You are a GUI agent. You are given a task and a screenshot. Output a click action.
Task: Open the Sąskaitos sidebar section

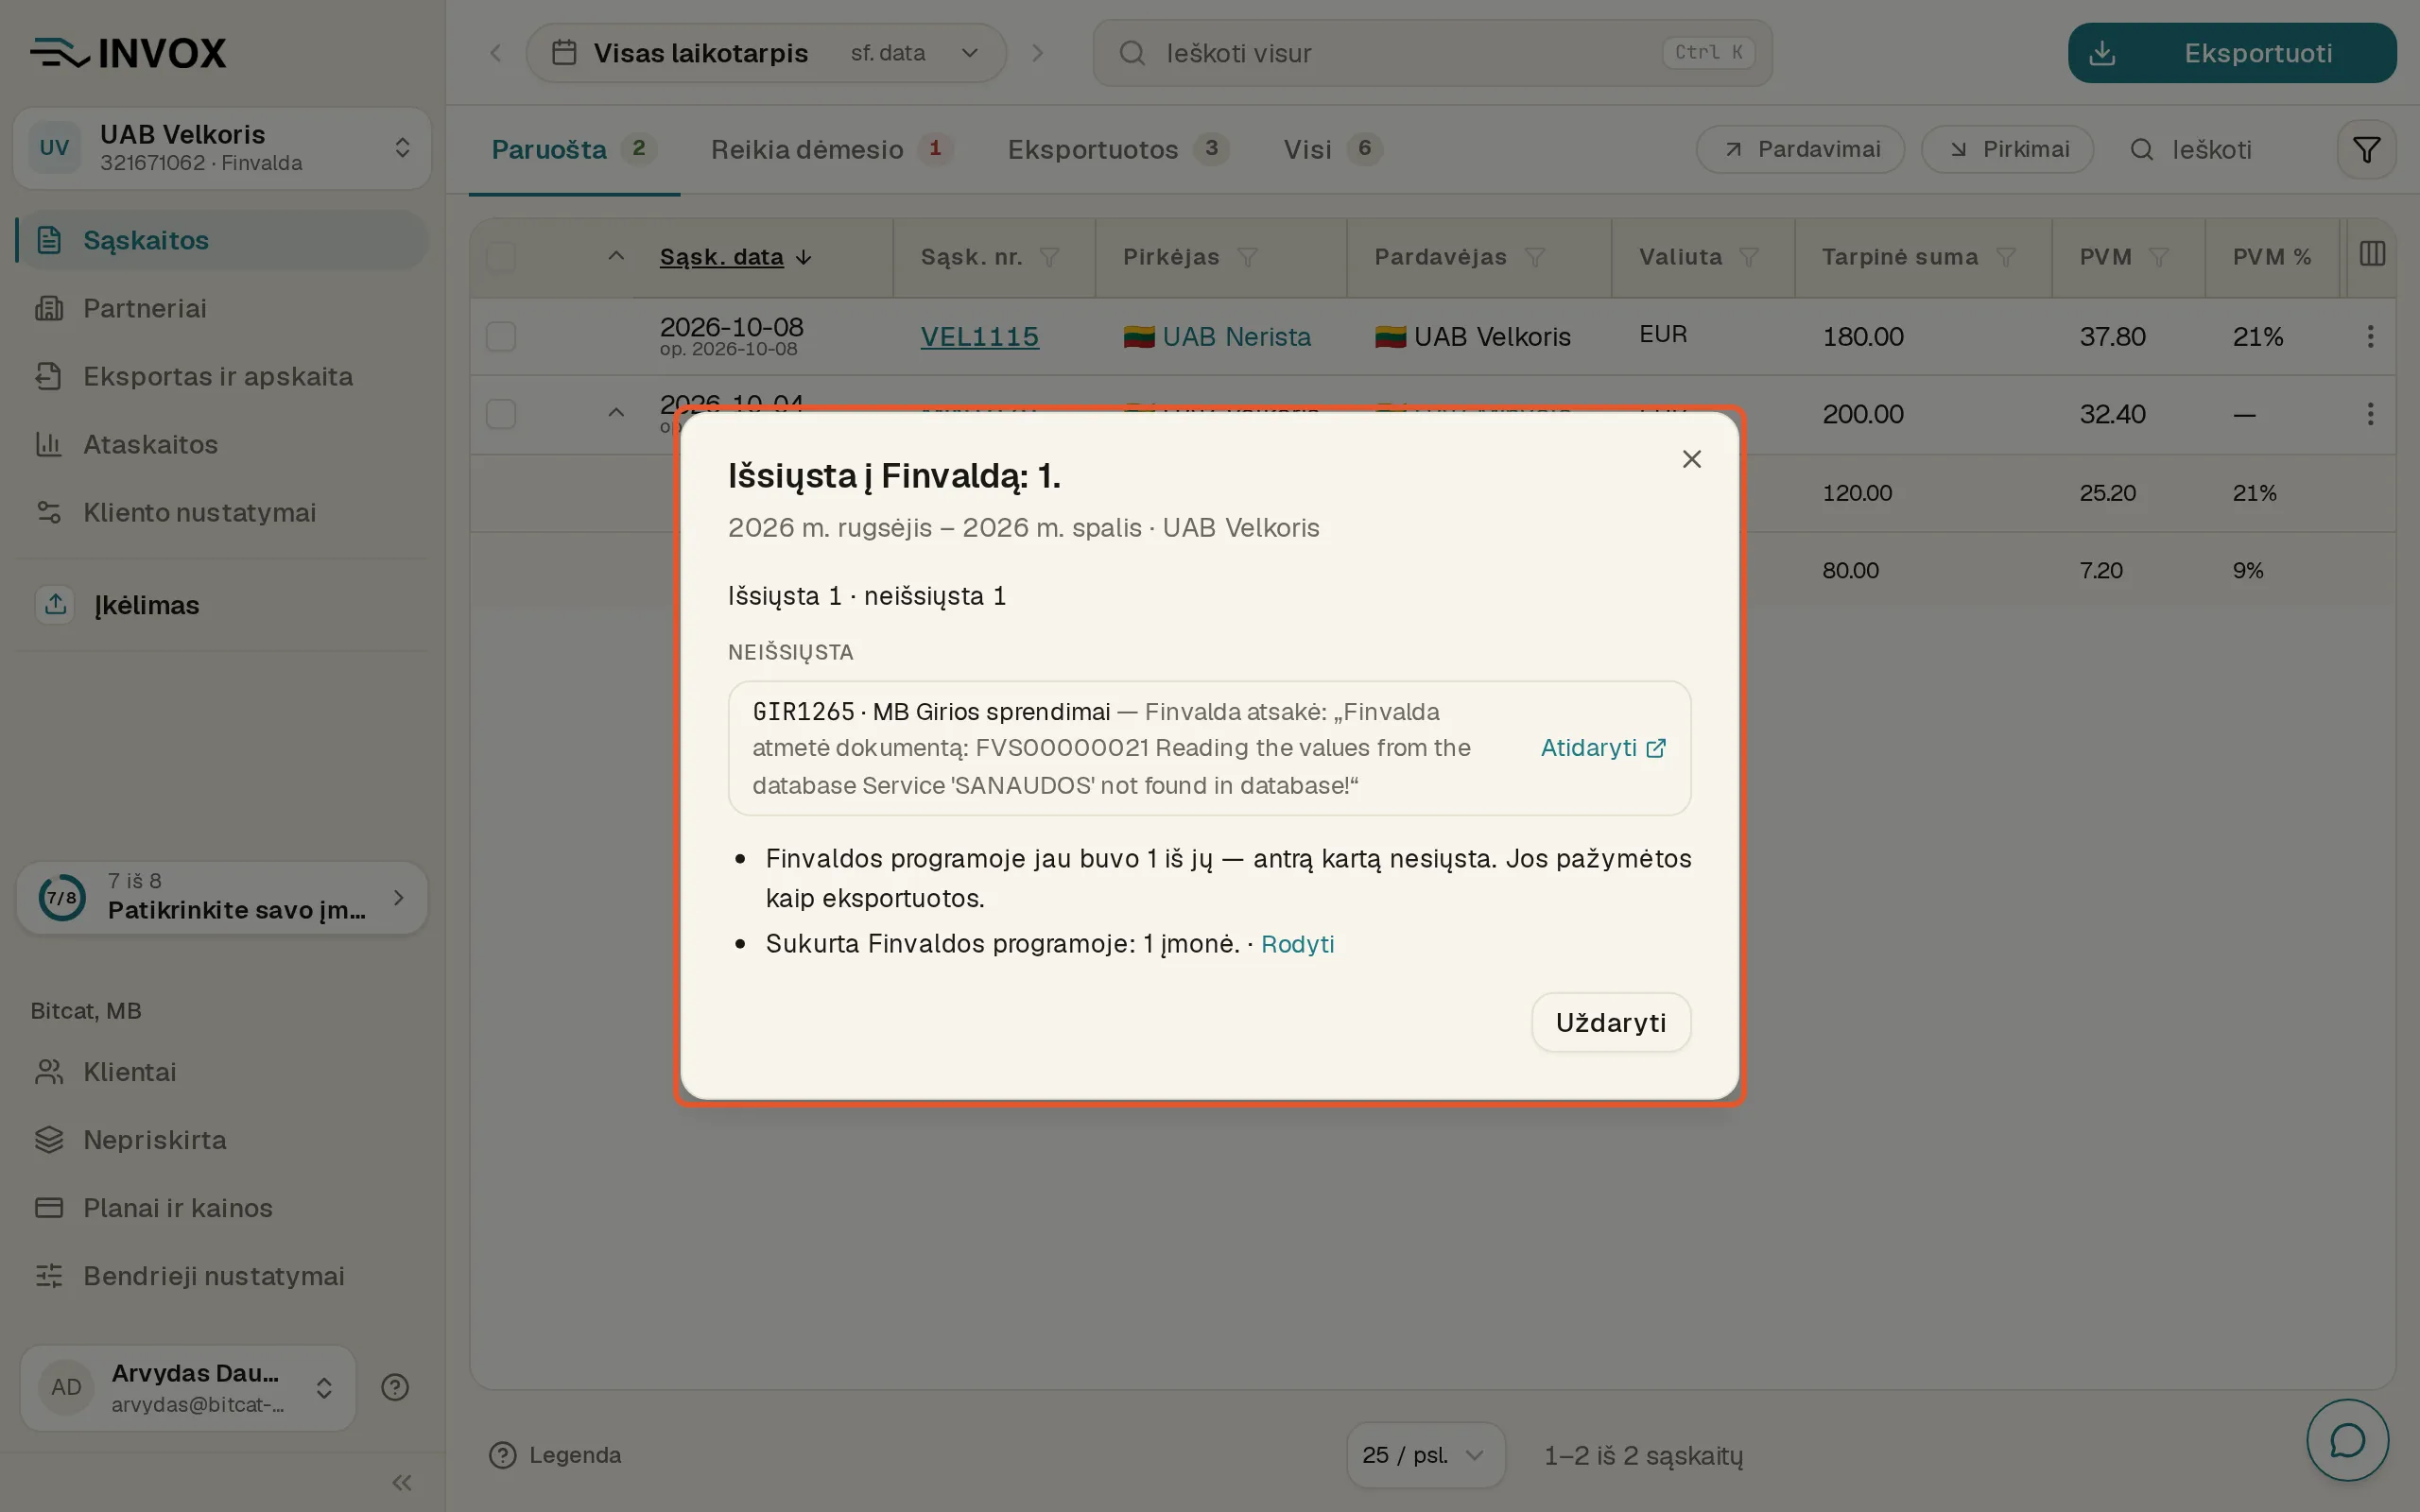click(x=221, y=240)
